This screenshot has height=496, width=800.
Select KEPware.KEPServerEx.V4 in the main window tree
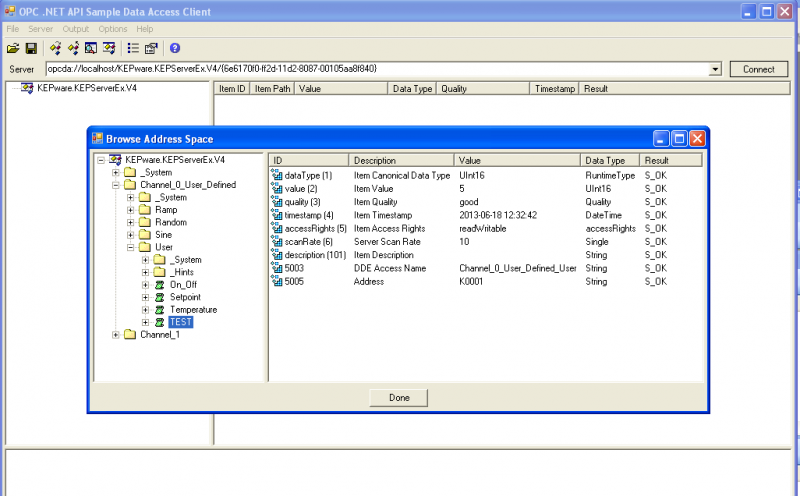coord(87,88)
